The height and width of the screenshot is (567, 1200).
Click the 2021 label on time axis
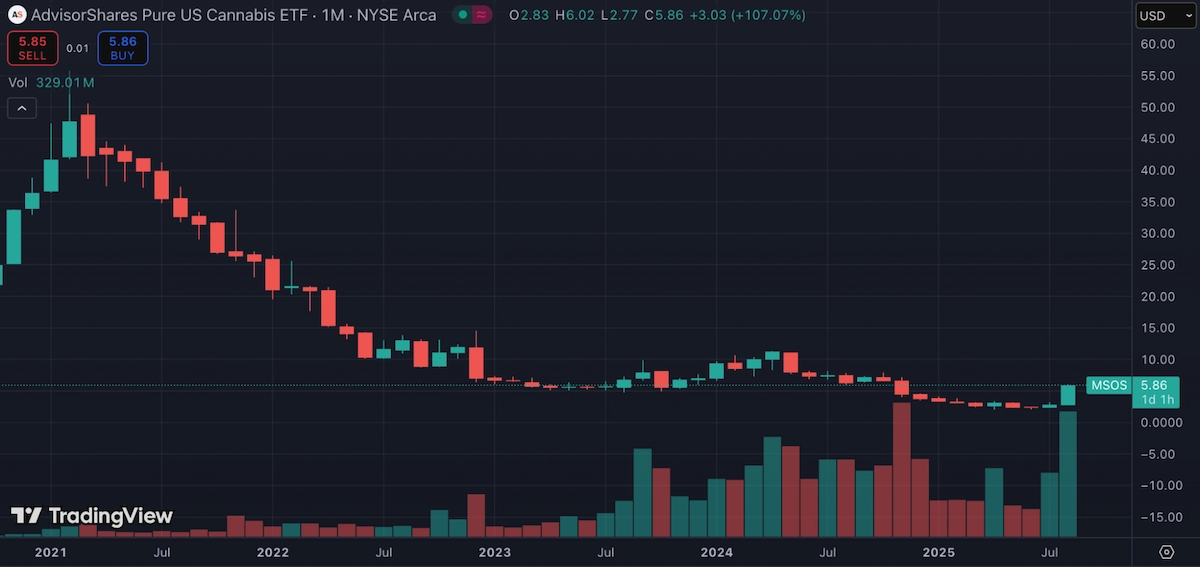(51, 552)
